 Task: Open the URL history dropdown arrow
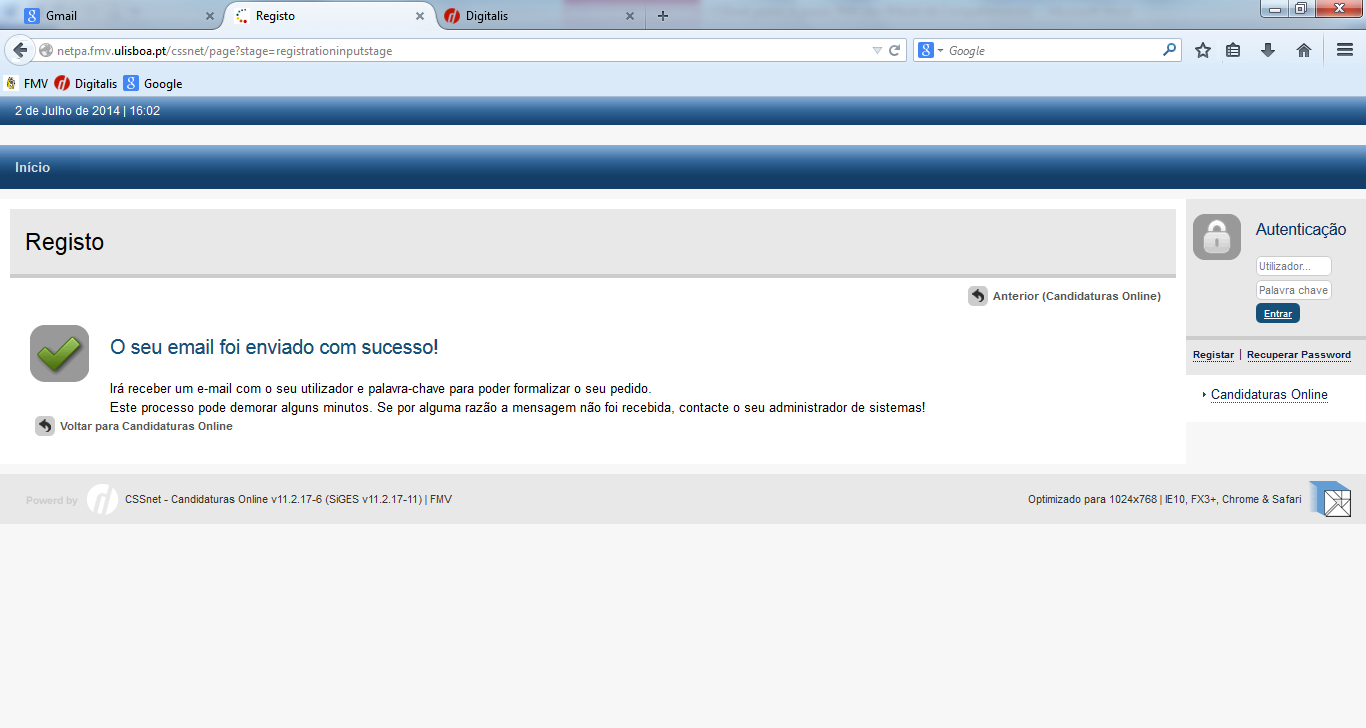point(877,50)
